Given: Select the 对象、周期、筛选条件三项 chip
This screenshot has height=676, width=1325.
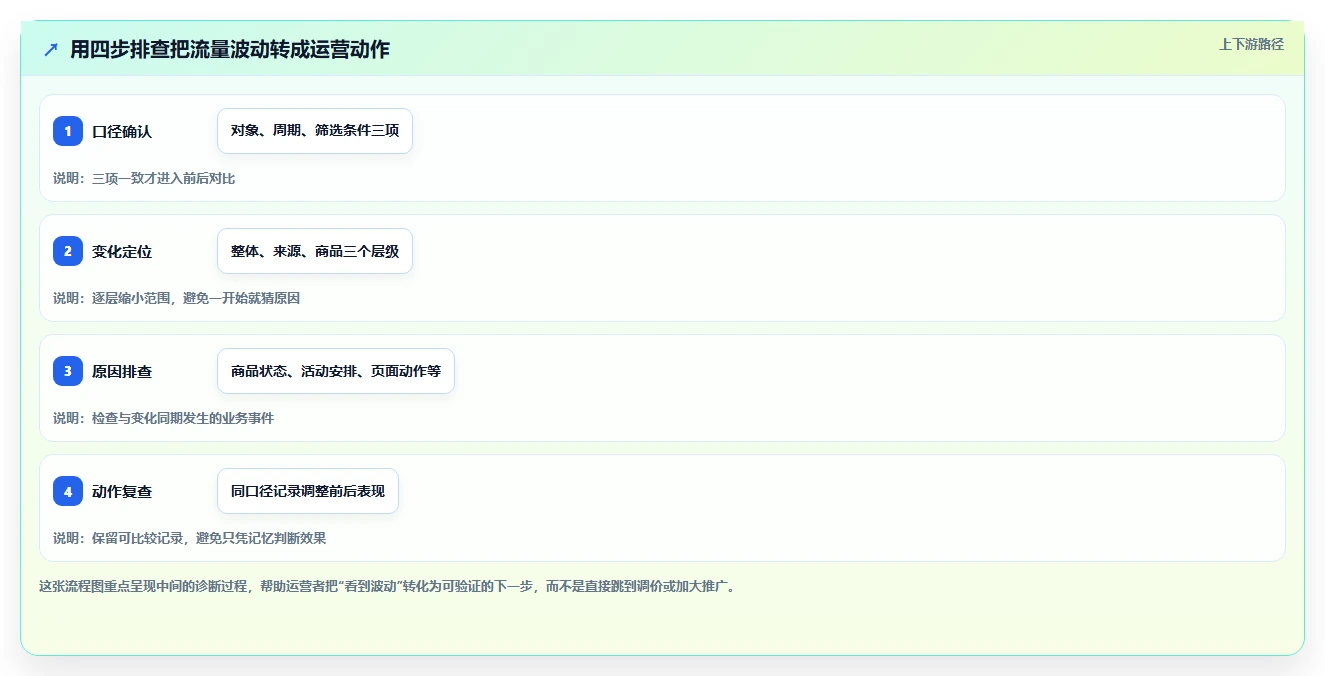Looking at the screenshot, I should [315, 131].
